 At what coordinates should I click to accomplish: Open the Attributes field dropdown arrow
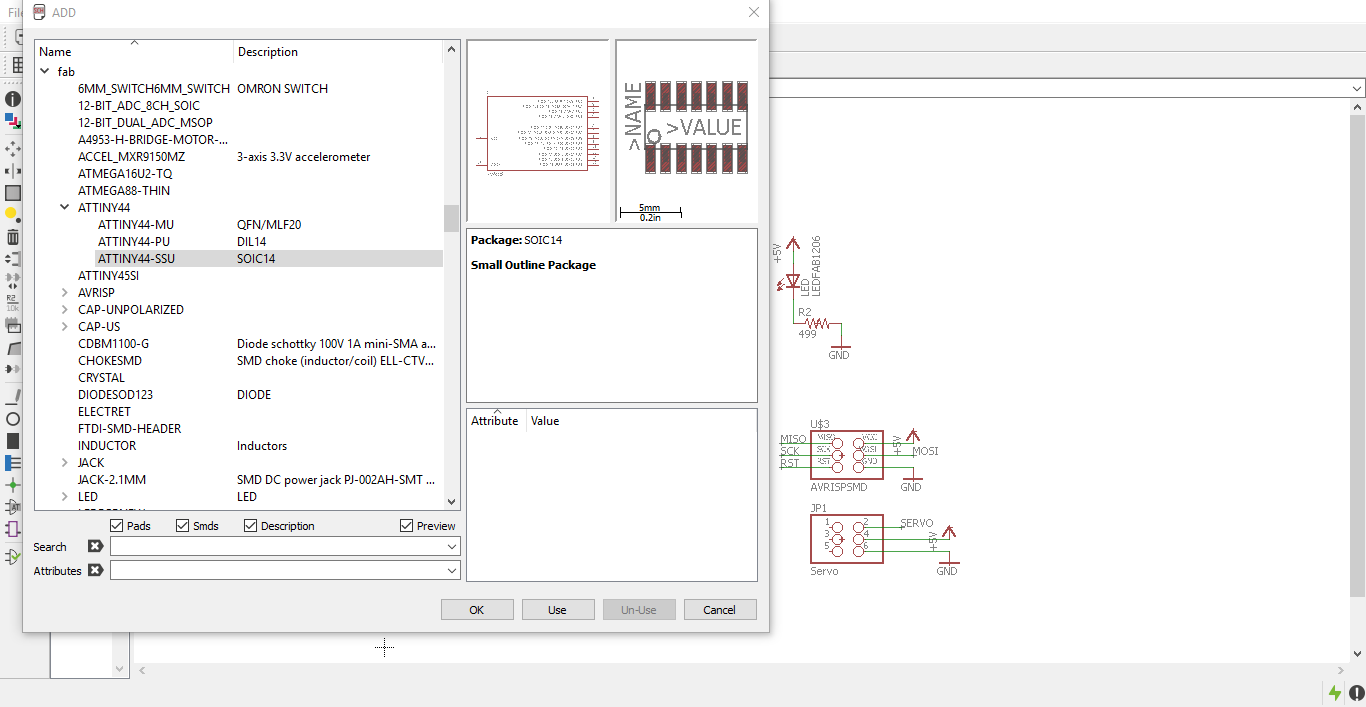coord(452,570)
